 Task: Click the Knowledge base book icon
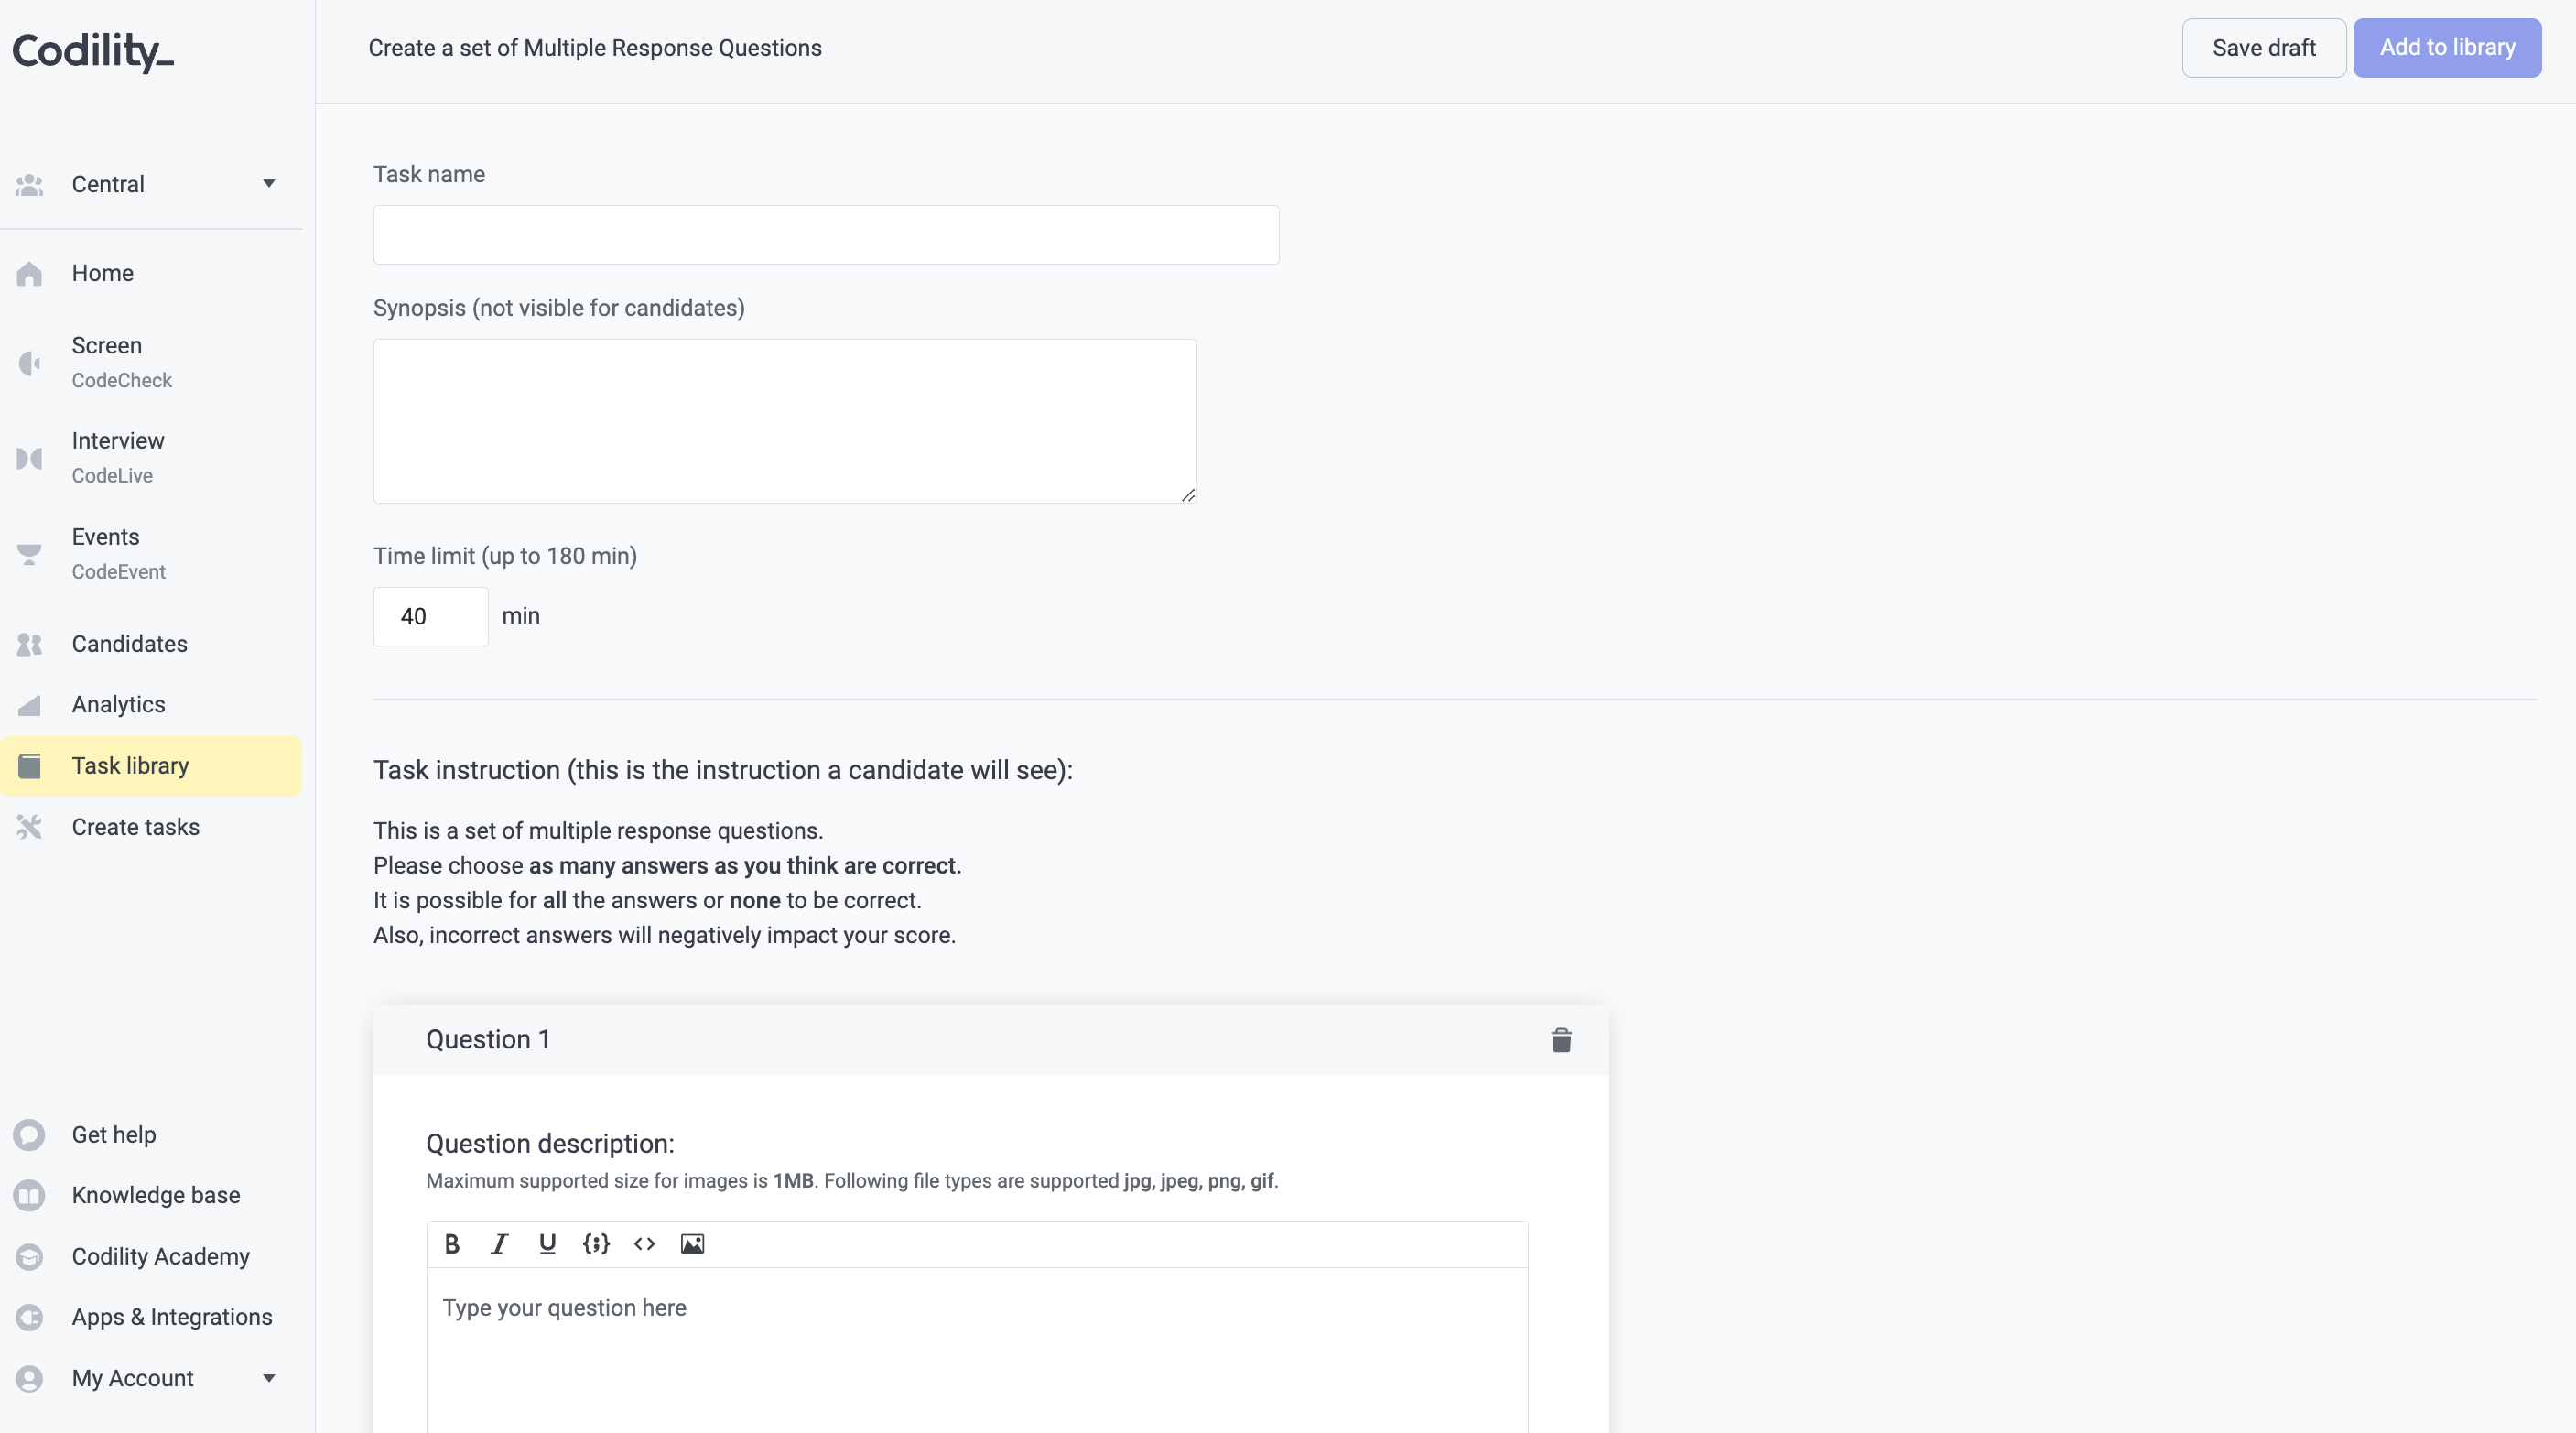coord(29,1196)
